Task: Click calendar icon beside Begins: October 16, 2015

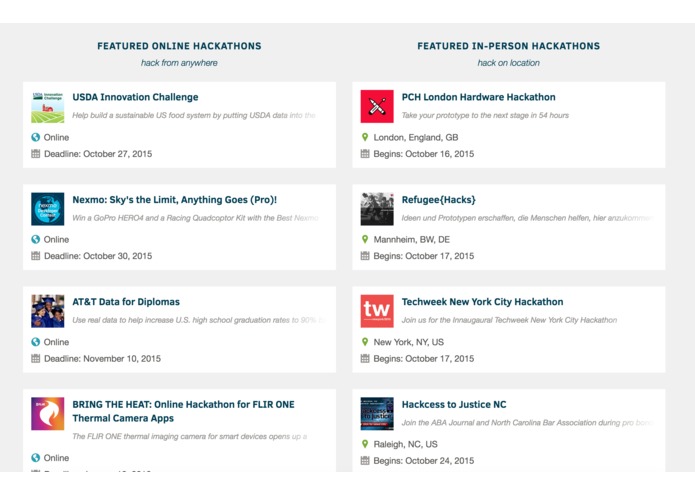Action: tap(365, 154)
